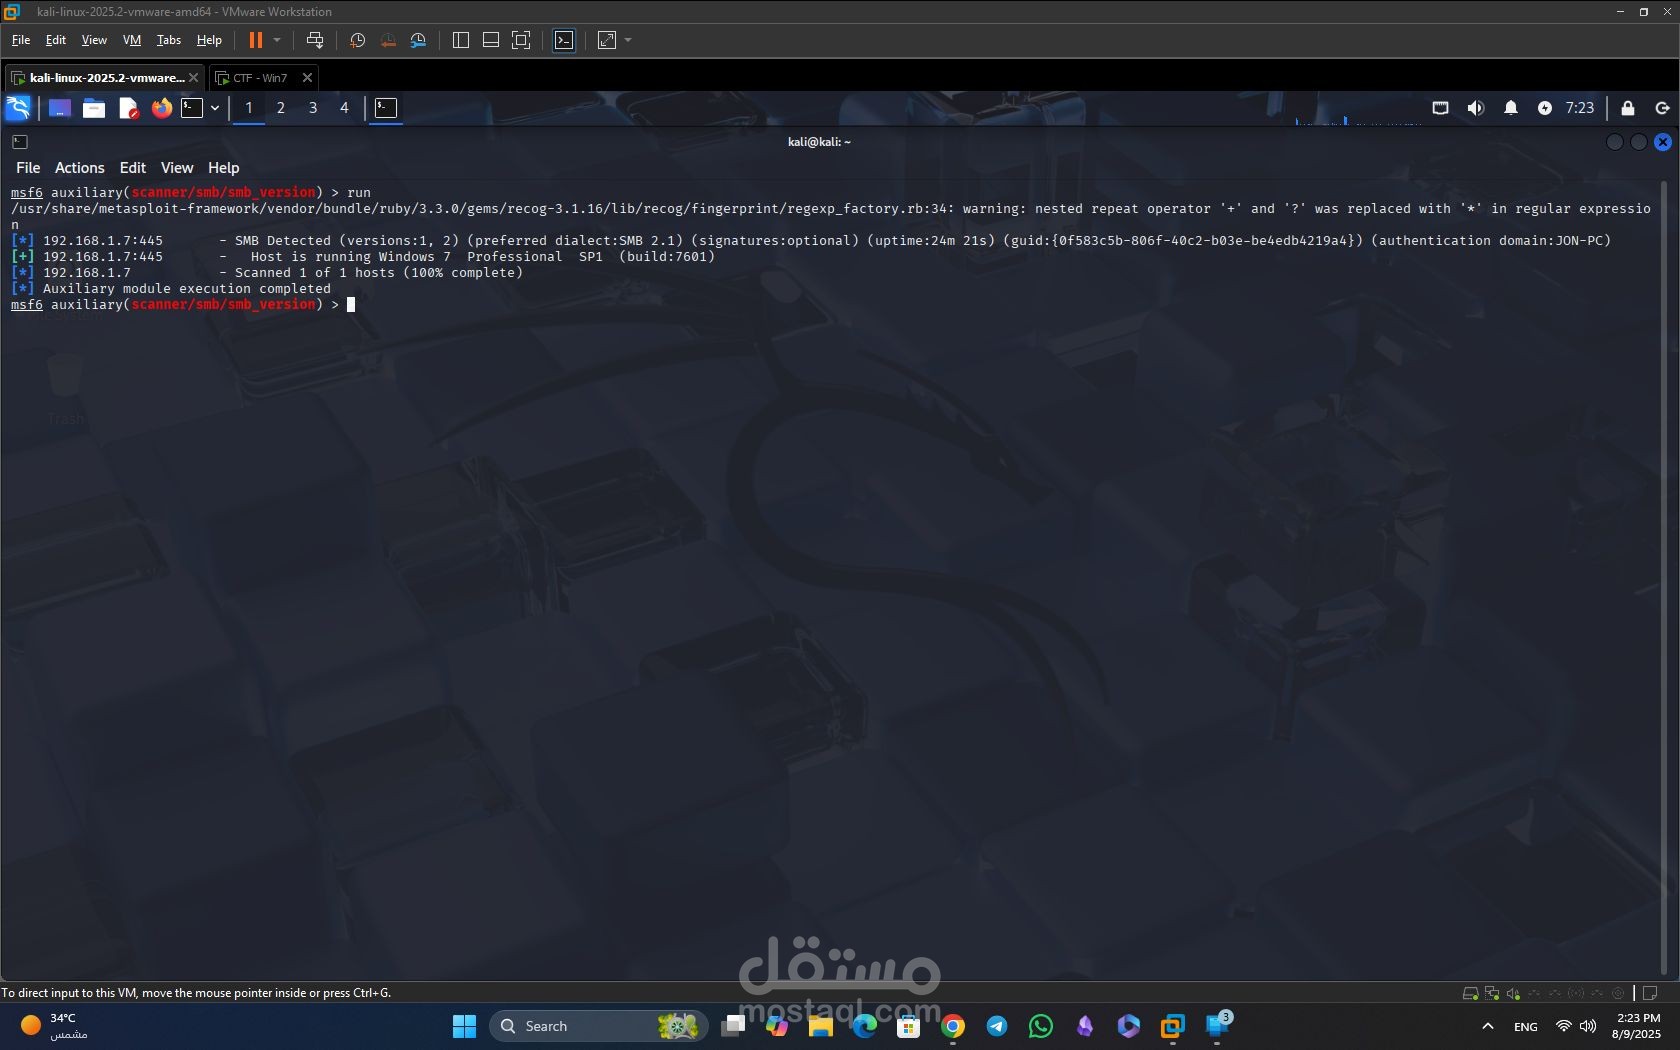Image resolution: width=1680 pixels, height=1050 pixels.
Task: Open VMware Help menu
Action: pyautogui.click(x=209, y=40)
